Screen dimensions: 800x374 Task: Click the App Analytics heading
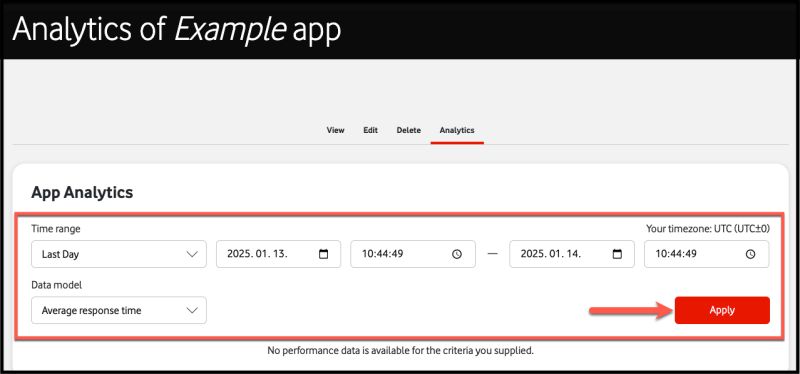pos(82,192)
